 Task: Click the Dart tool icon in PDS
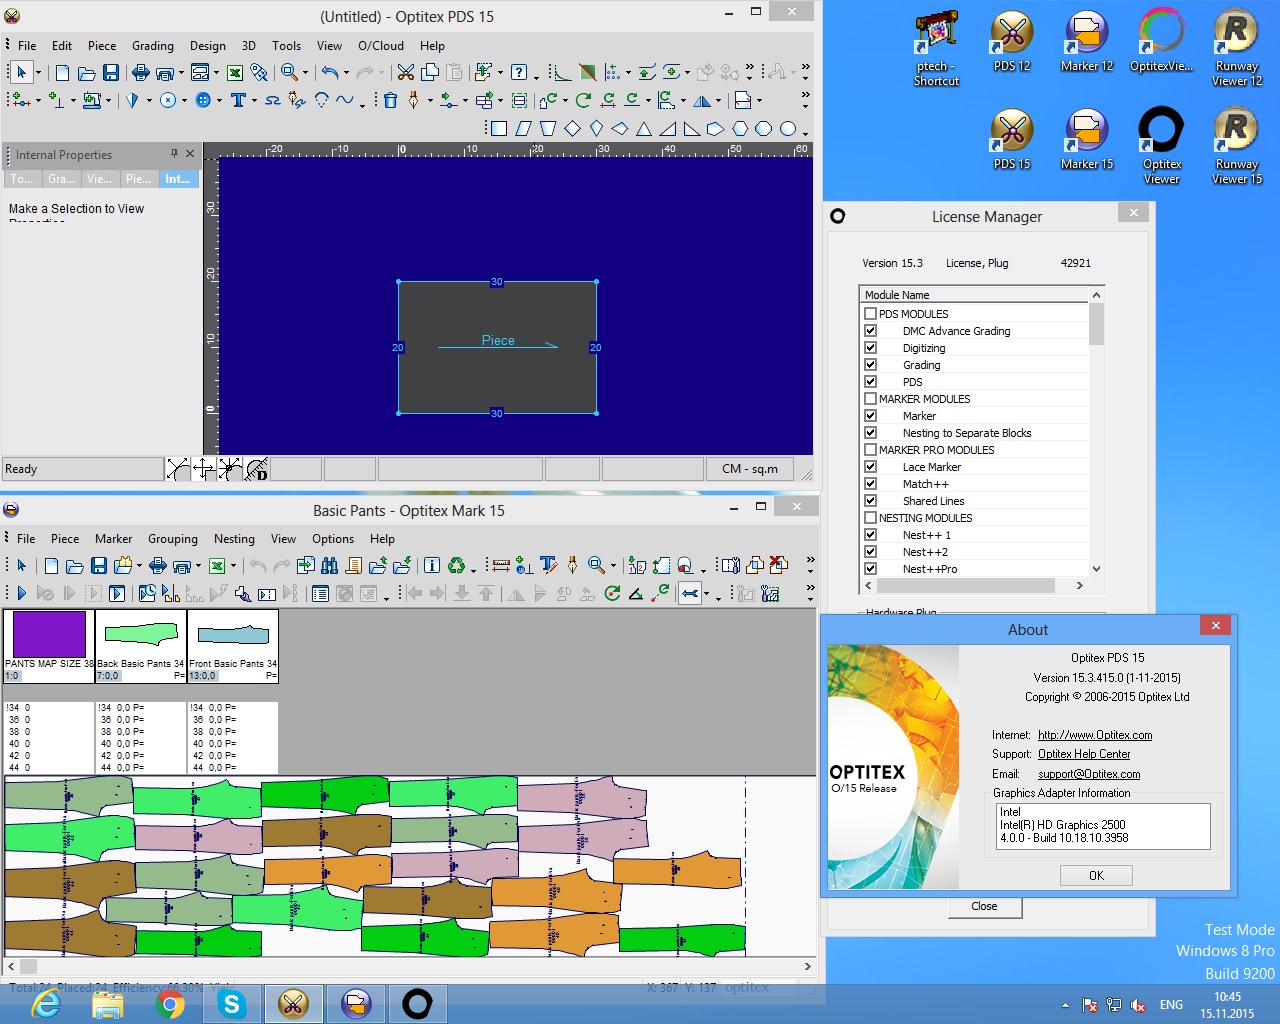point(132,100)
